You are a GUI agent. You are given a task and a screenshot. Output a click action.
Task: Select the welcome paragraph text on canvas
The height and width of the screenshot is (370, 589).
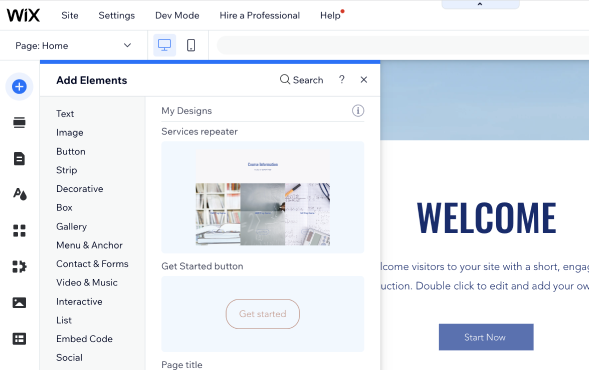pos(485,276)
